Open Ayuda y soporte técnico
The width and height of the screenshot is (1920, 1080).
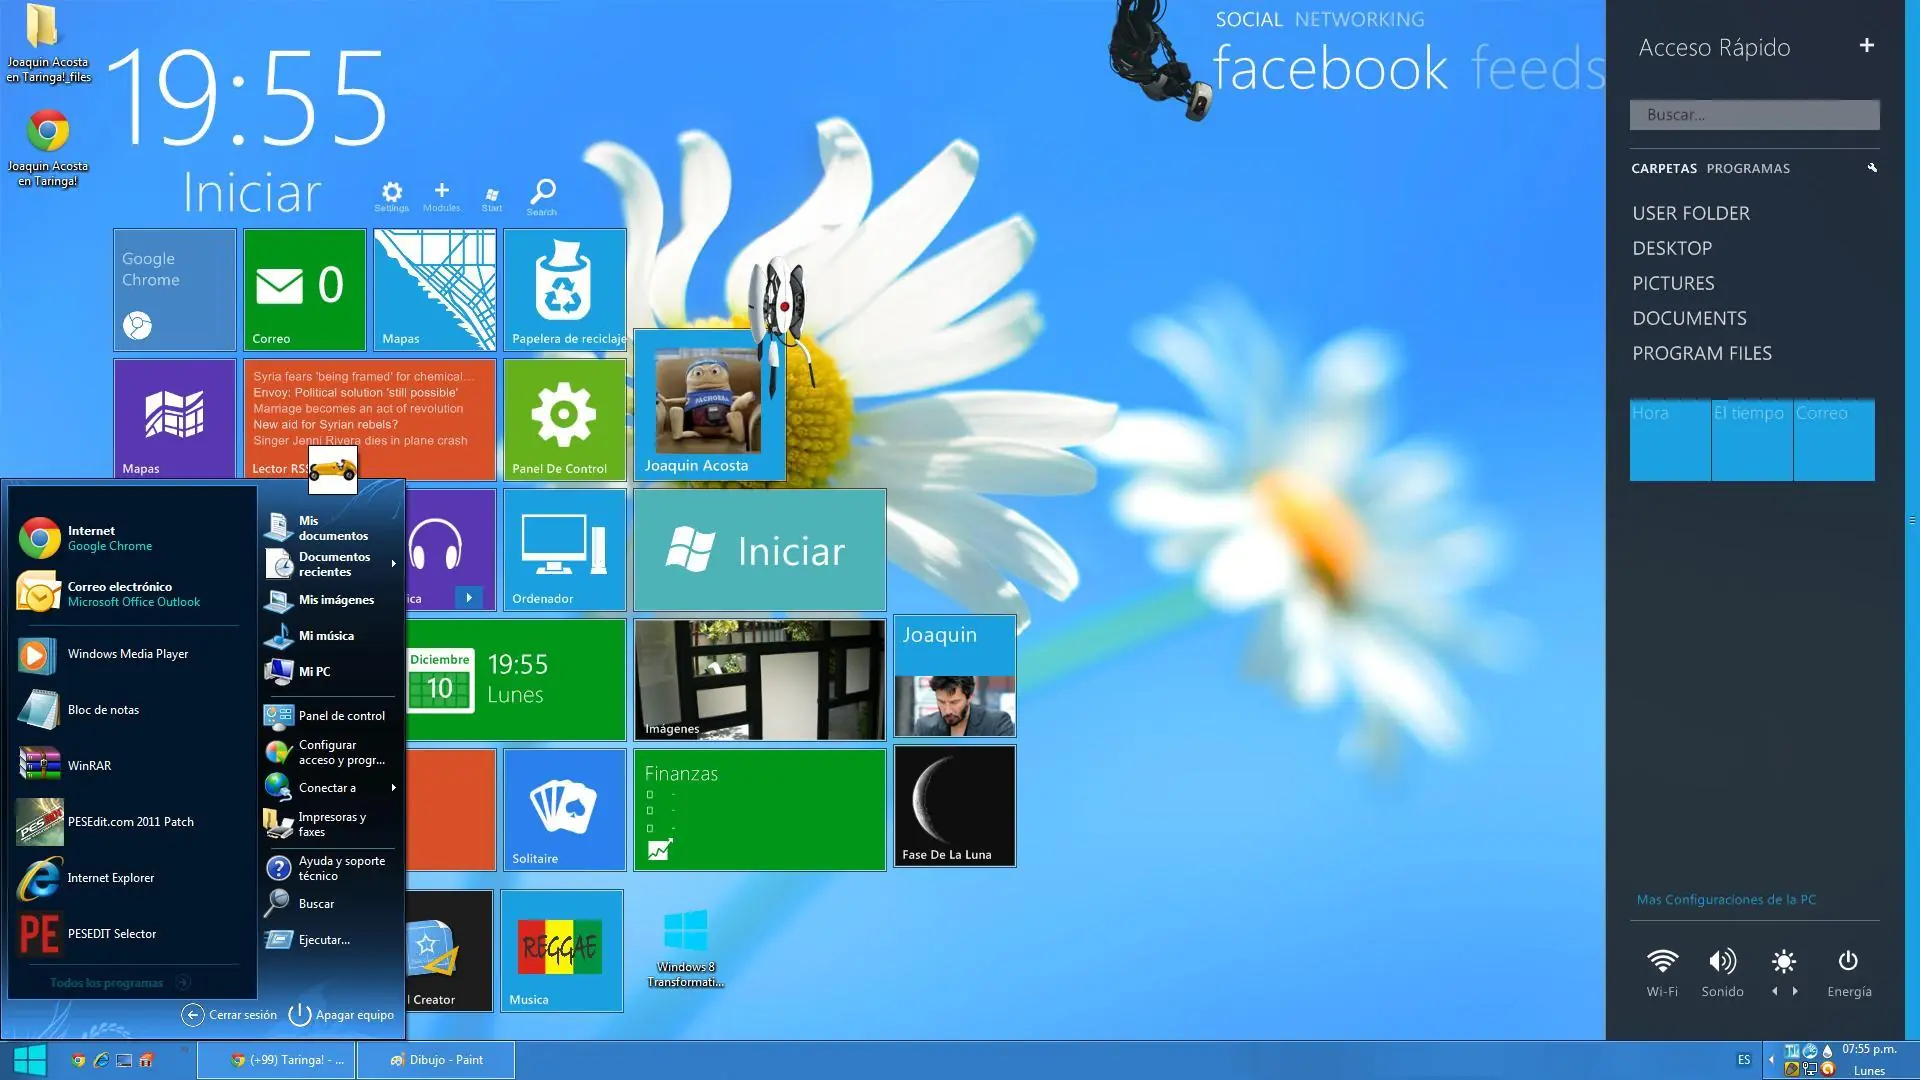point(330,868)
